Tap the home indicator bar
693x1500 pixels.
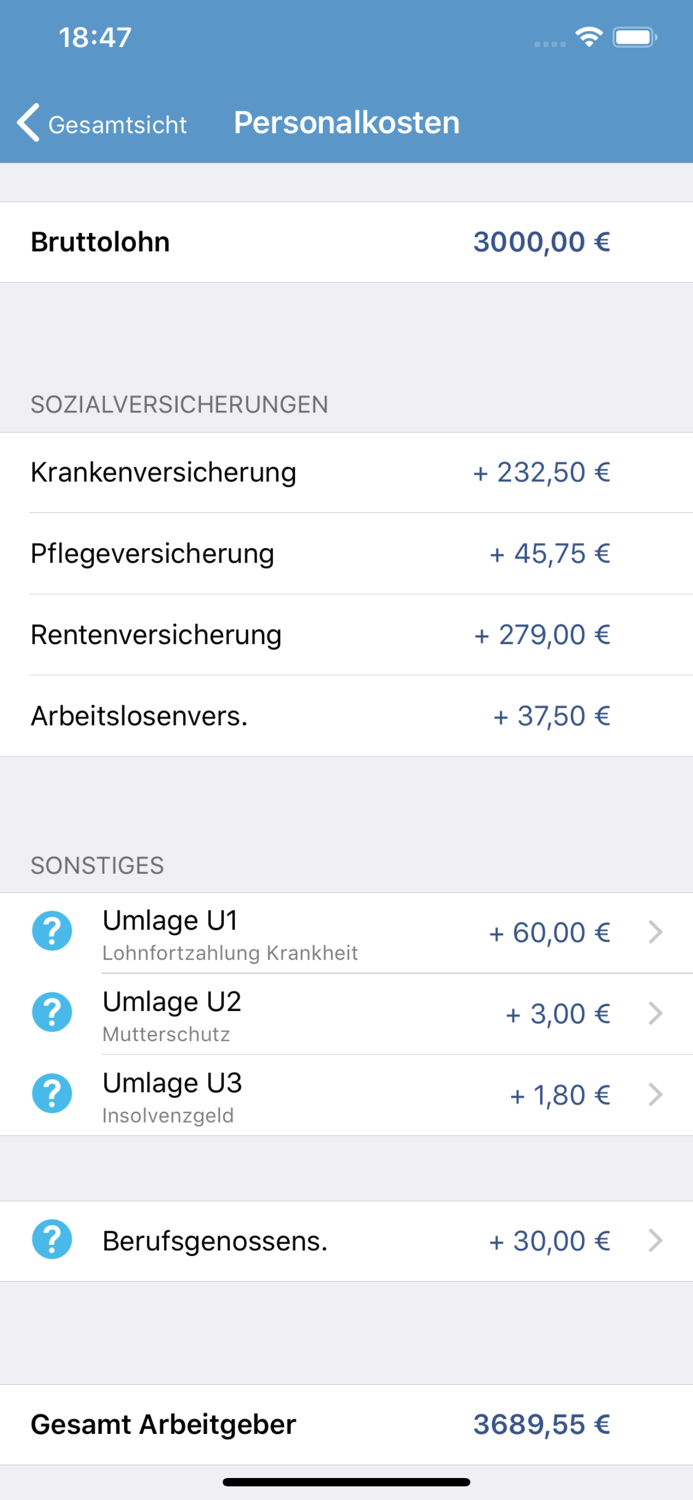point(346,1482)
